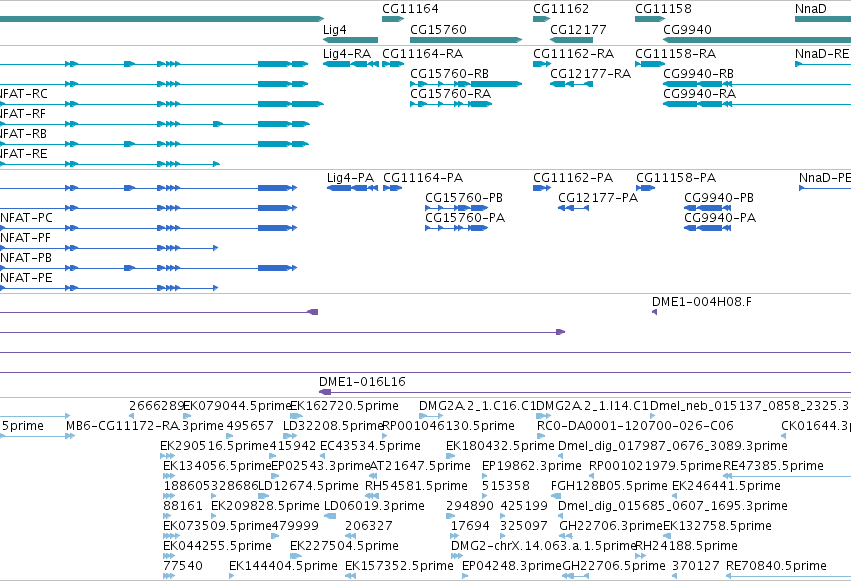Select the Lig4 gene feature bar
Viewport: 851px width, 581px height.
tap(351, 40)
